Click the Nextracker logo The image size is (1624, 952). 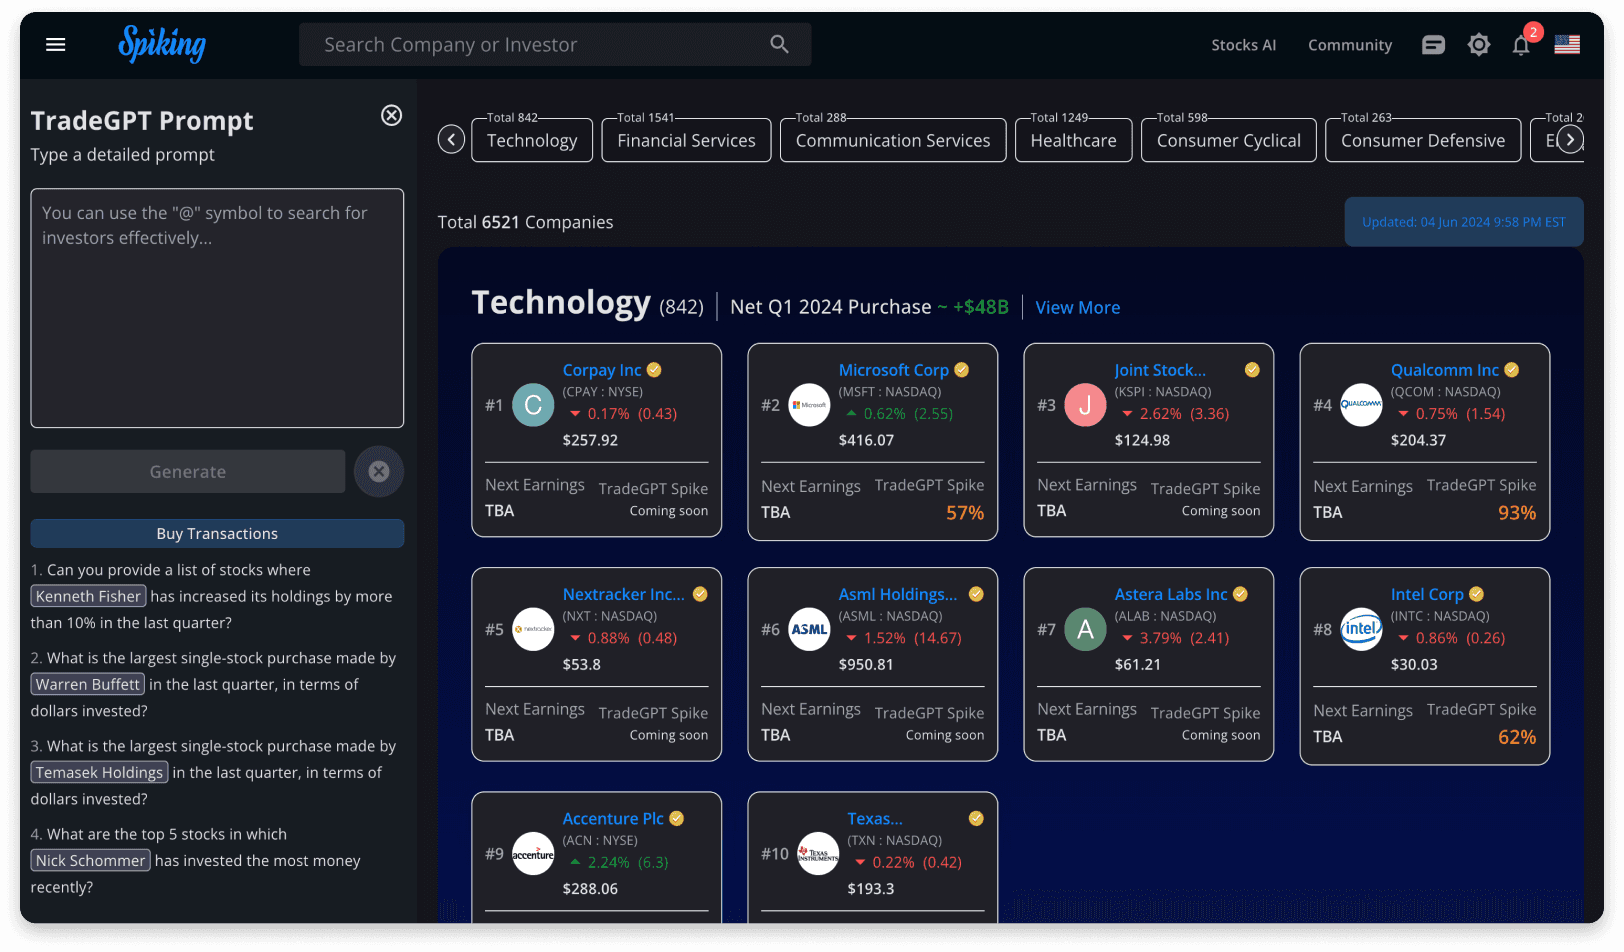533,629
